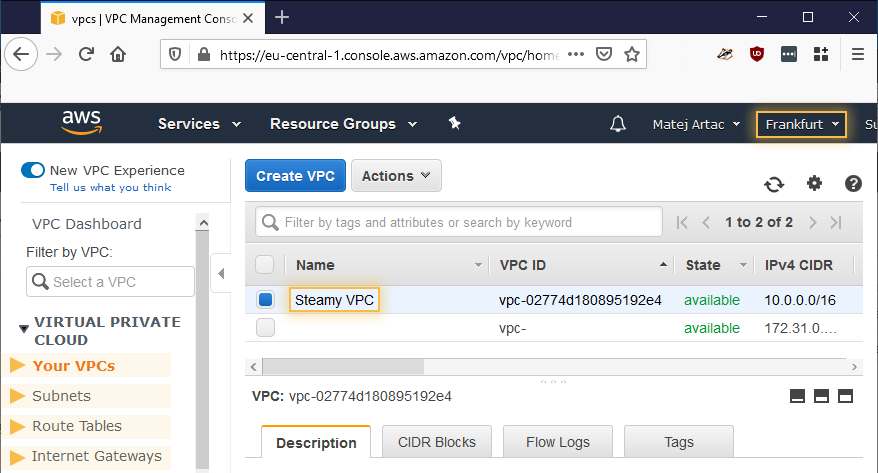Image resolution: width=878 pixels, height=473 pixels.
Task: Check the 172.31.0 VPC row checkbox
Action: coord(265,327)
